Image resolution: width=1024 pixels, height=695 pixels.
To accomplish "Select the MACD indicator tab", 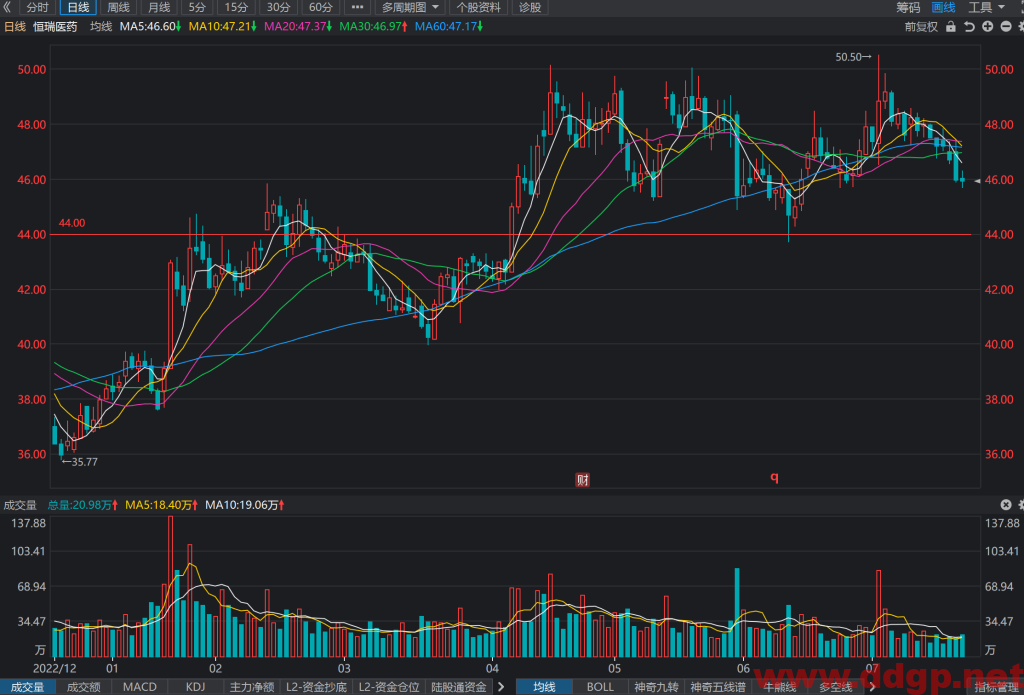I will [x=140, y=687].
